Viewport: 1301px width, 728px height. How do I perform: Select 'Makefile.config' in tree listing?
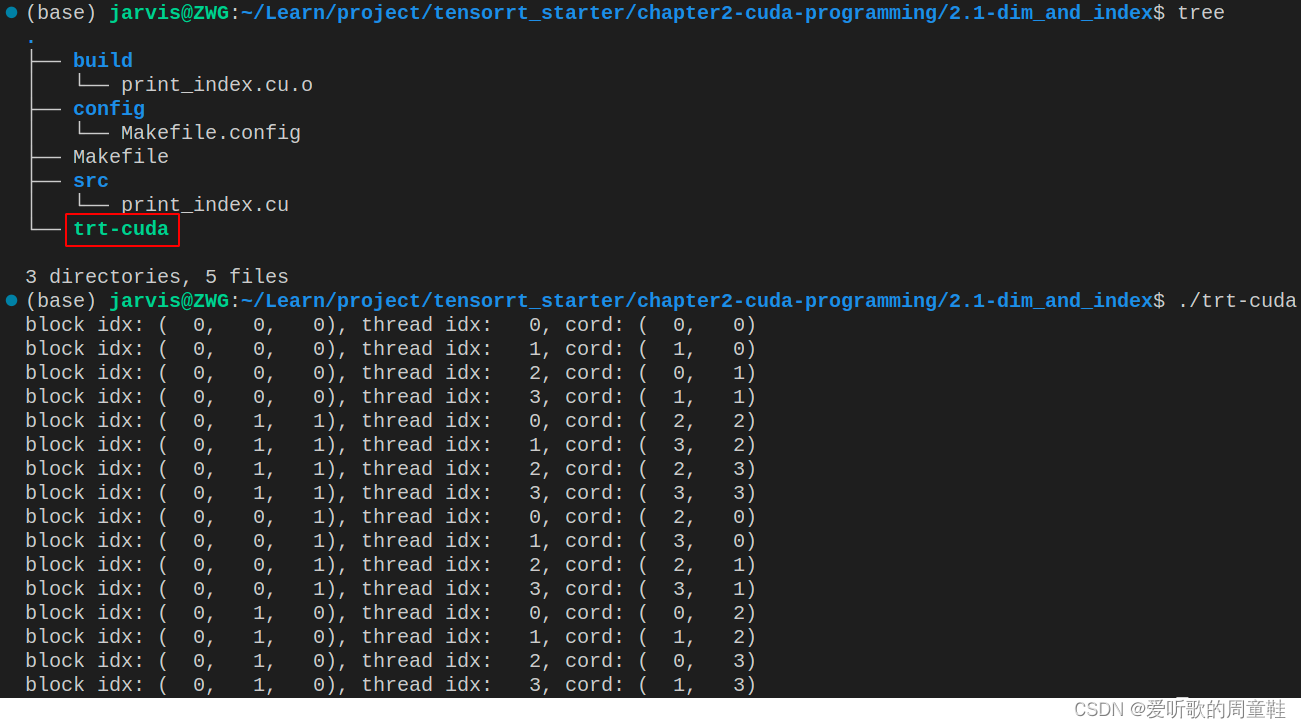pos(211,133)
